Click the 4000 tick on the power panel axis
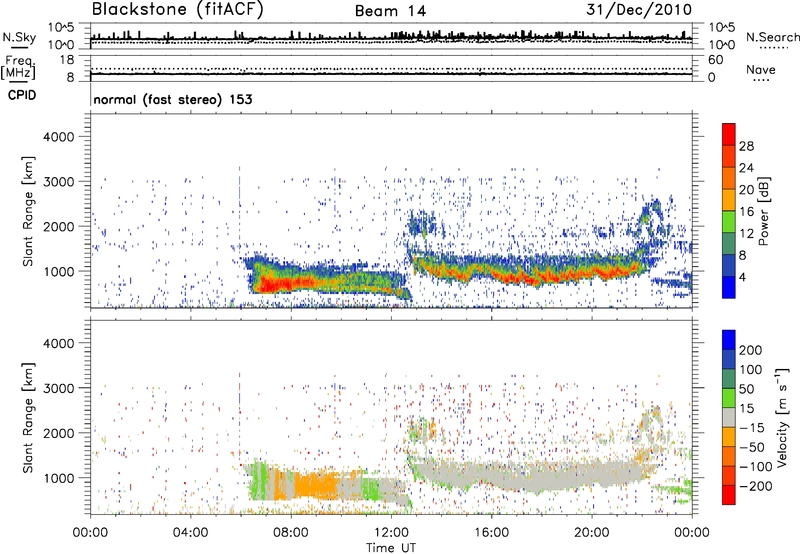Screen dimensions: 800x554 tap(58, 137)
